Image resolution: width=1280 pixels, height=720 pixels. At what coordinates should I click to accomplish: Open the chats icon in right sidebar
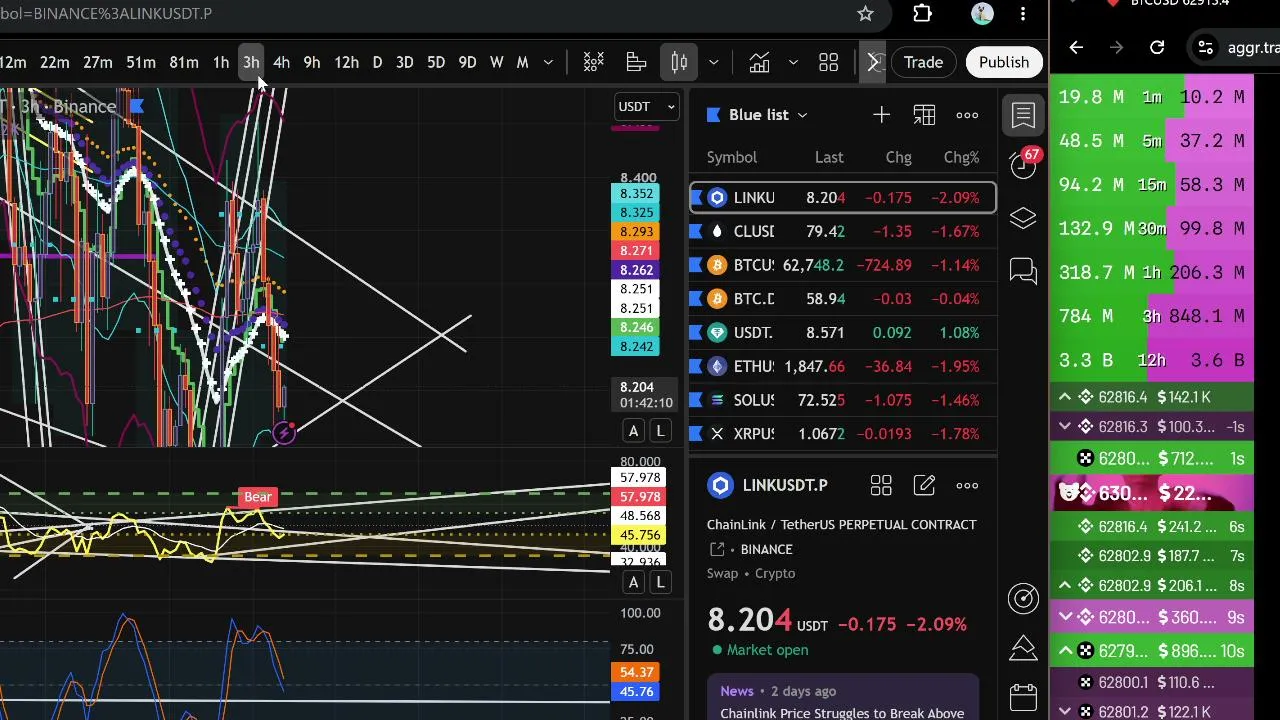click(1023, 271)
